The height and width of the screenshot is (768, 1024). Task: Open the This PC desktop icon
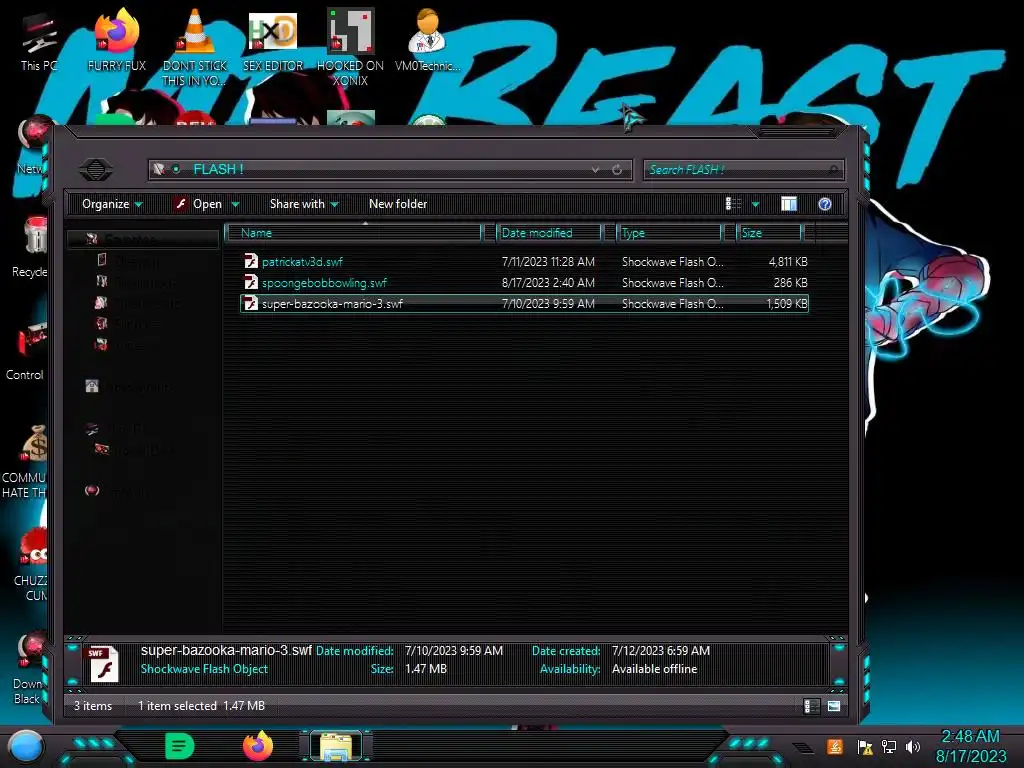click(39, 42)
